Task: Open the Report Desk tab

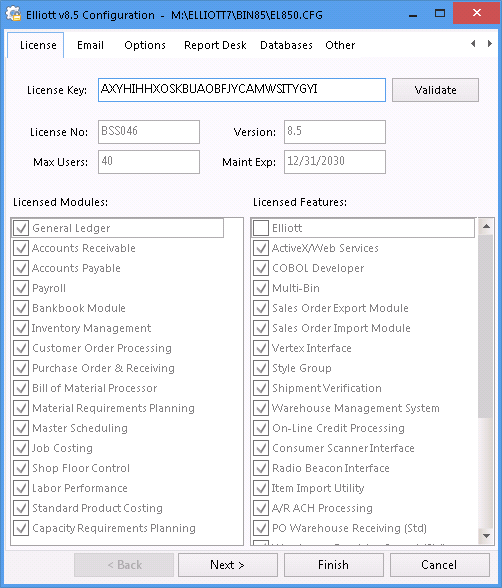Action: pos(215,45)
